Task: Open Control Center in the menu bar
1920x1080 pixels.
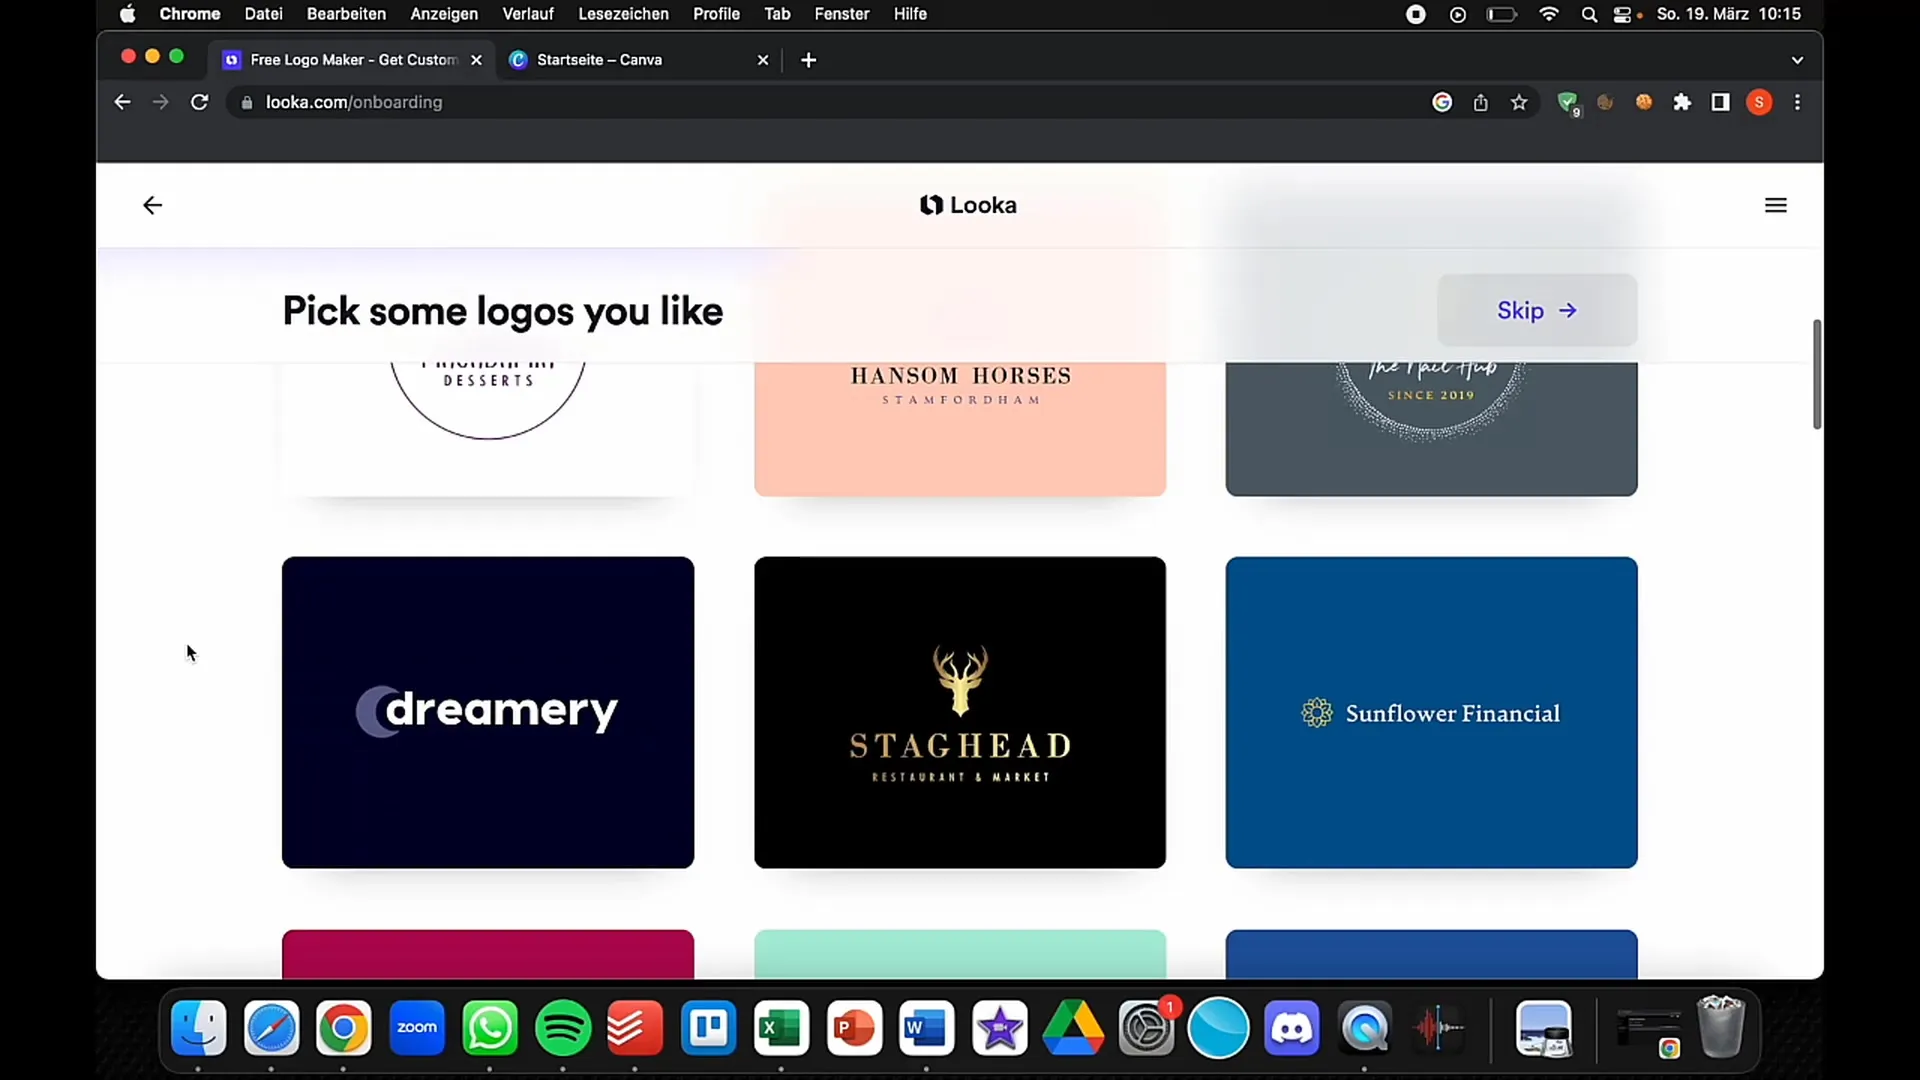Action: pos(1623,14)
